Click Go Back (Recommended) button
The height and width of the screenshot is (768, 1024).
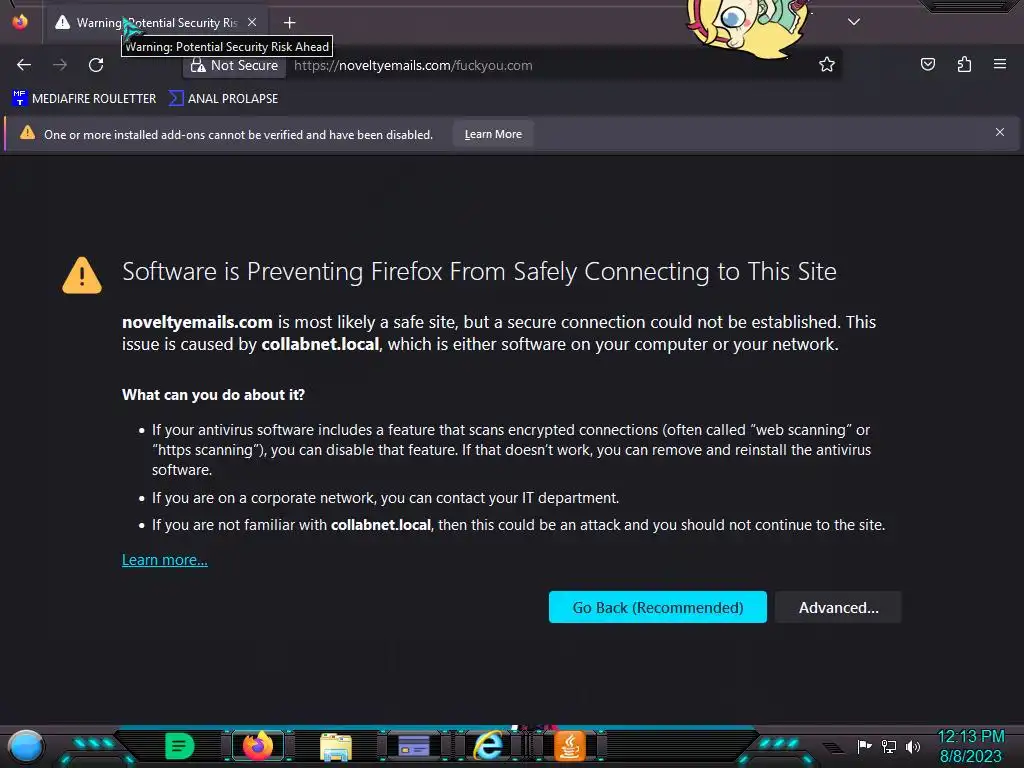tap(658, 607)
